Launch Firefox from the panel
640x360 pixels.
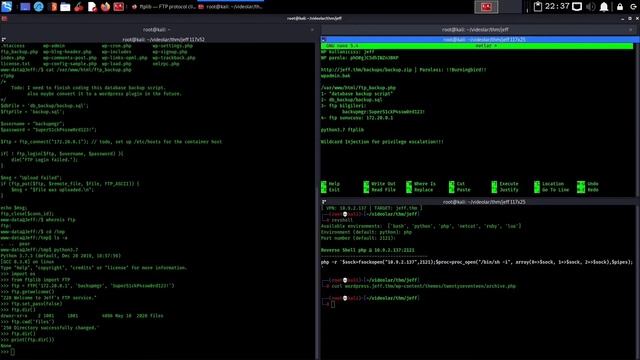[x=105, y=7]
